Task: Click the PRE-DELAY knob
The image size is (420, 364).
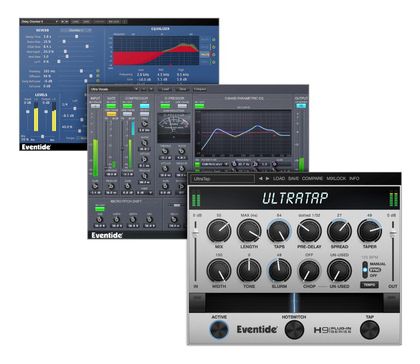Action: click(309, 231)
